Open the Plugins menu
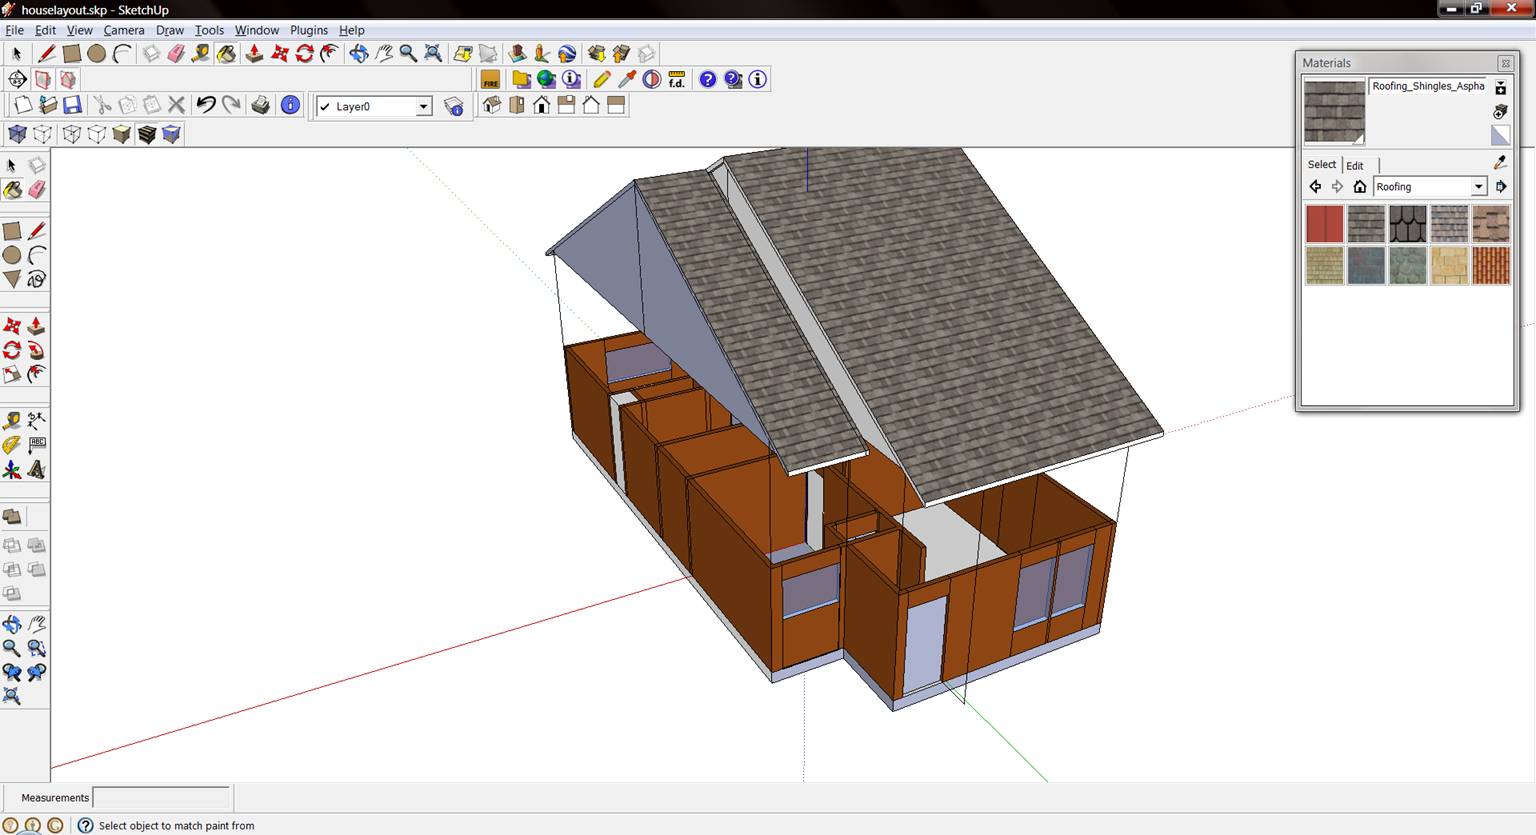The width and height of the screenshot is (1536, 835). click(308, 30)
